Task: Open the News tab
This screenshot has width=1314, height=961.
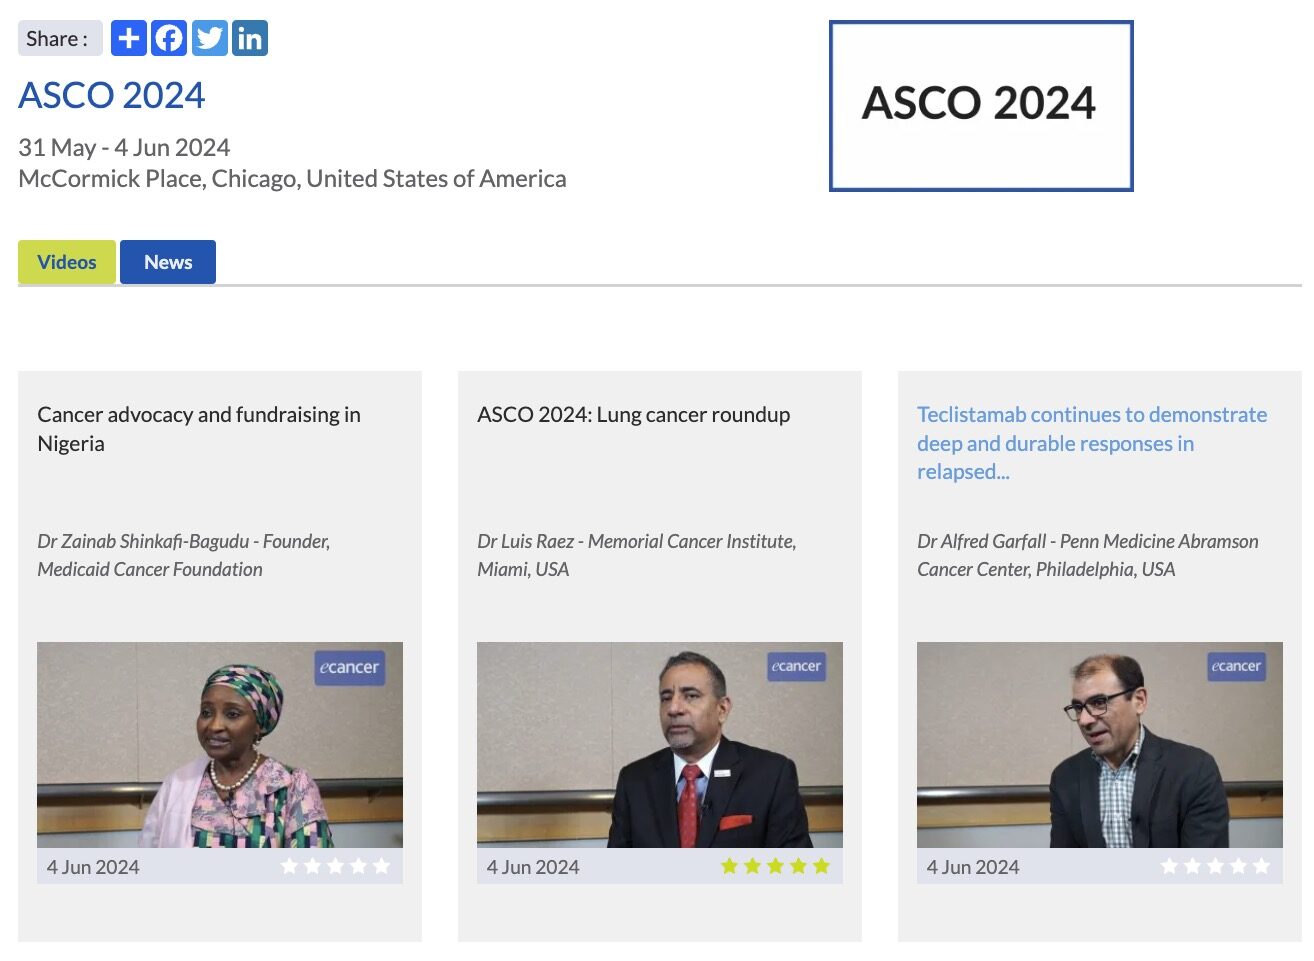Action: pos(168,262)
